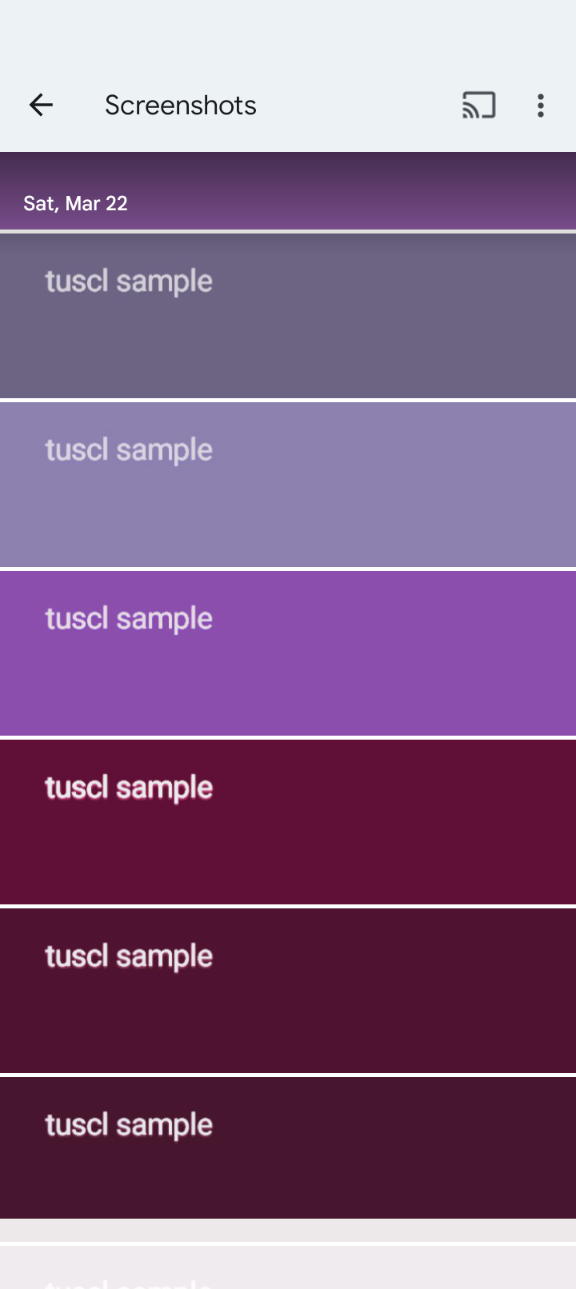
Task: Open the slate gray-purple screenshot thumbnail
Action: pyautogui.click(x=288, y=315)
